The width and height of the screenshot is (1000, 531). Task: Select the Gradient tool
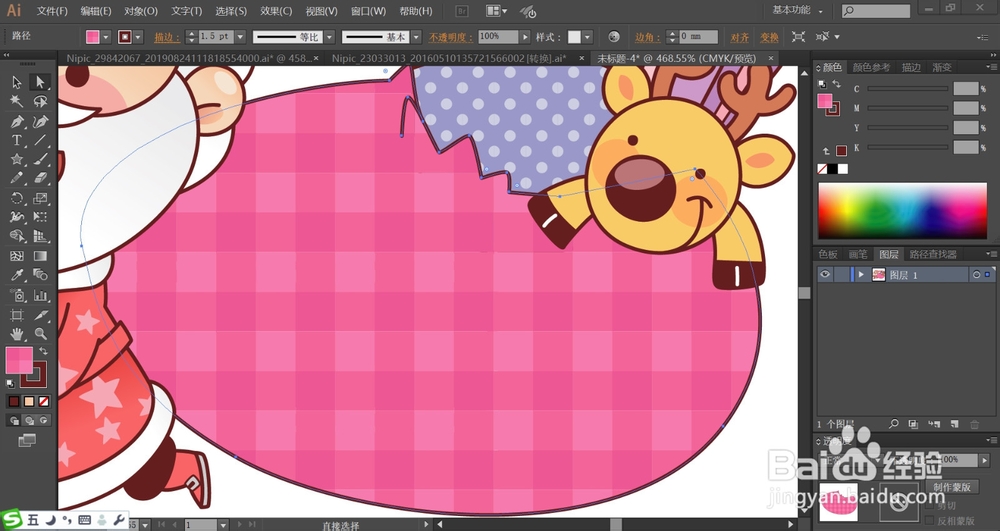coord(40,256)
